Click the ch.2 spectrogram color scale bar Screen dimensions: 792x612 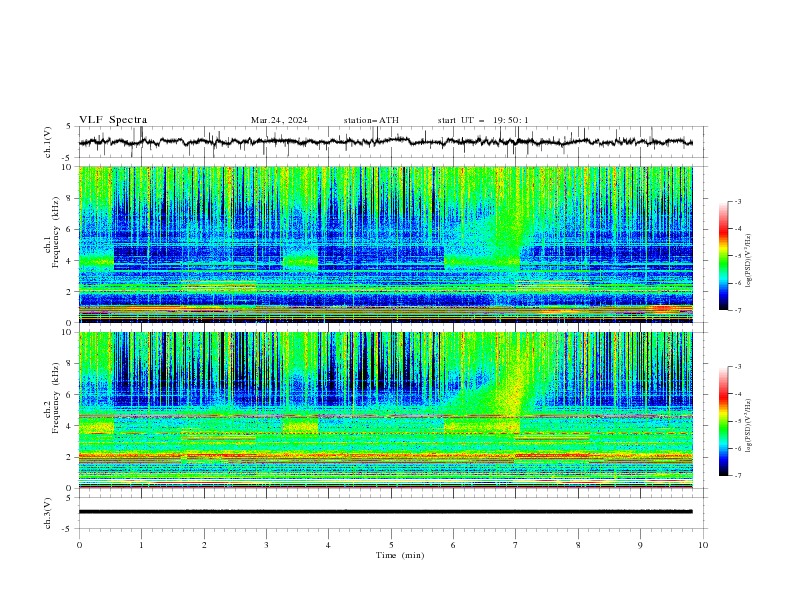tap(724, 421)
